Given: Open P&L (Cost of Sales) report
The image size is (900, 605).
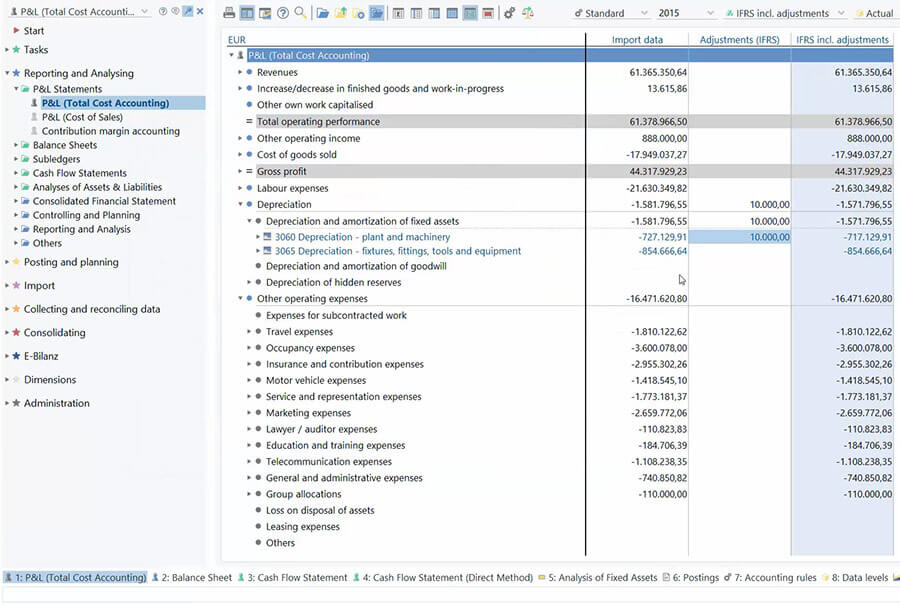Looking at the screenshot, I should (82, 117).
